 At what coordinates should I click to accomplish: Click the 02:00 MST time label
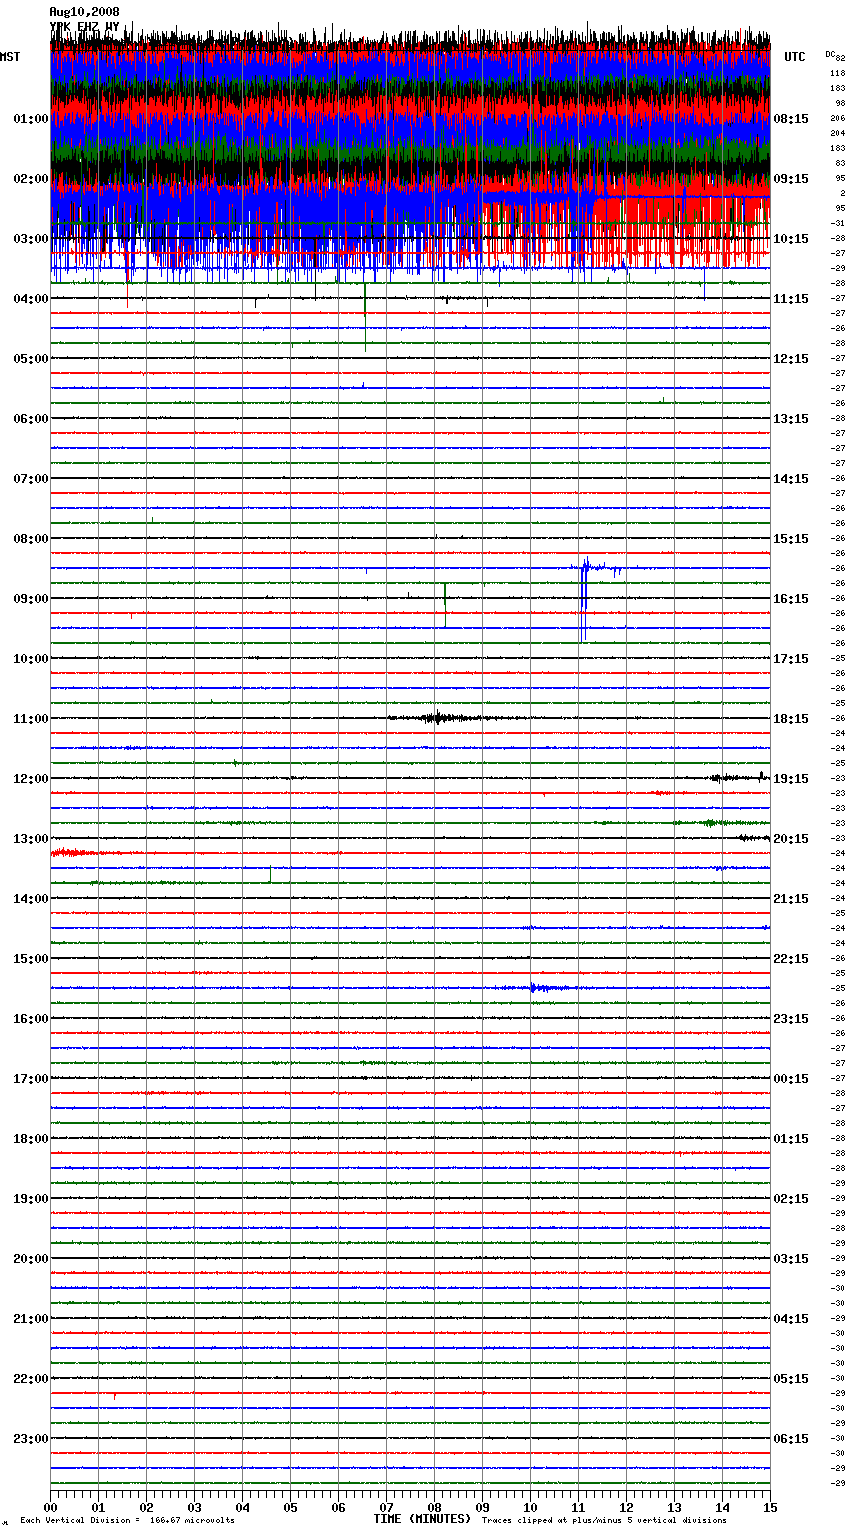tap(31, 179)
